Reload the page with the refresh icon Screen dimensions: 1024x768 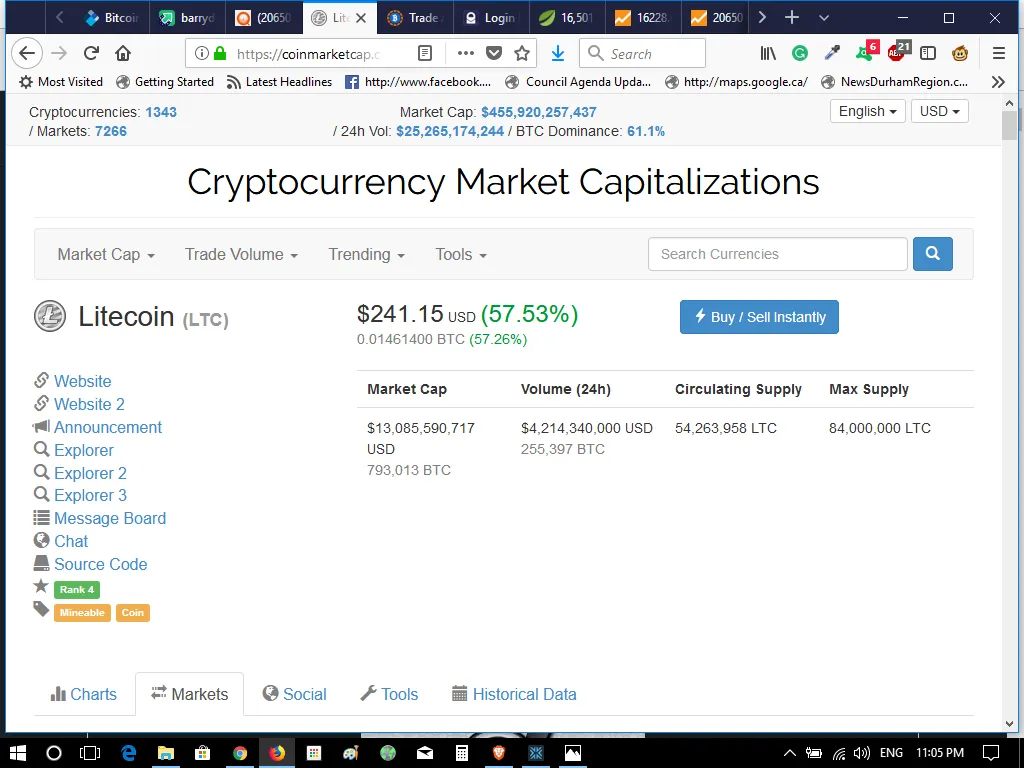pos(91,53)
